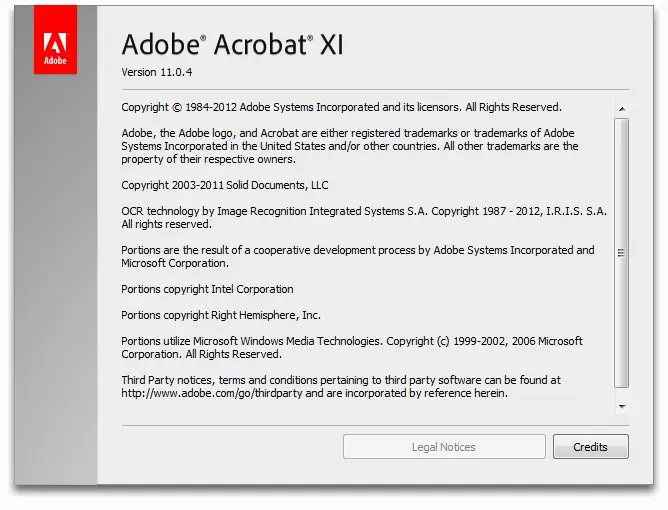Click the red Adobe logo
The height and width of the screenshot is (510, 668).
coord(55,40)
